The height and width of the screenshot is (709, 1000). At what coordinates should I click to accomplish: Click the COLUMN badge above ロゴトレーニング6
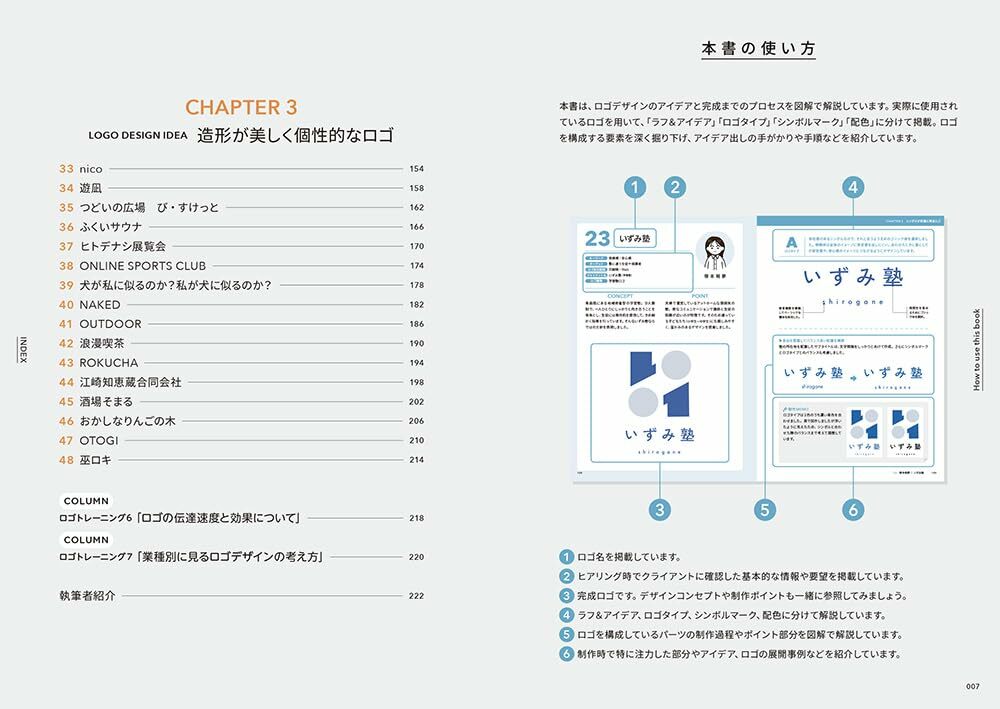coord(86,501)
